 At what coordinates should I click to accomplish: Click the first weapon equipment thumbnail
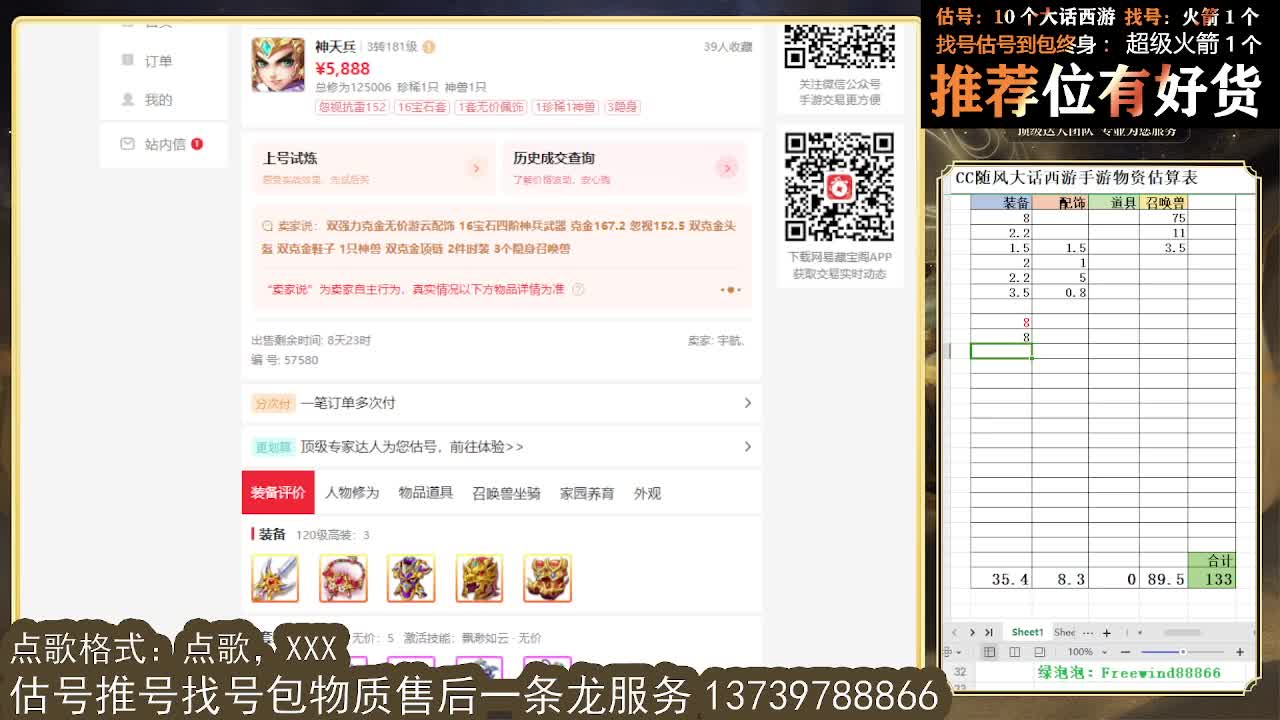pyautogui.click(x=275, y=578)
